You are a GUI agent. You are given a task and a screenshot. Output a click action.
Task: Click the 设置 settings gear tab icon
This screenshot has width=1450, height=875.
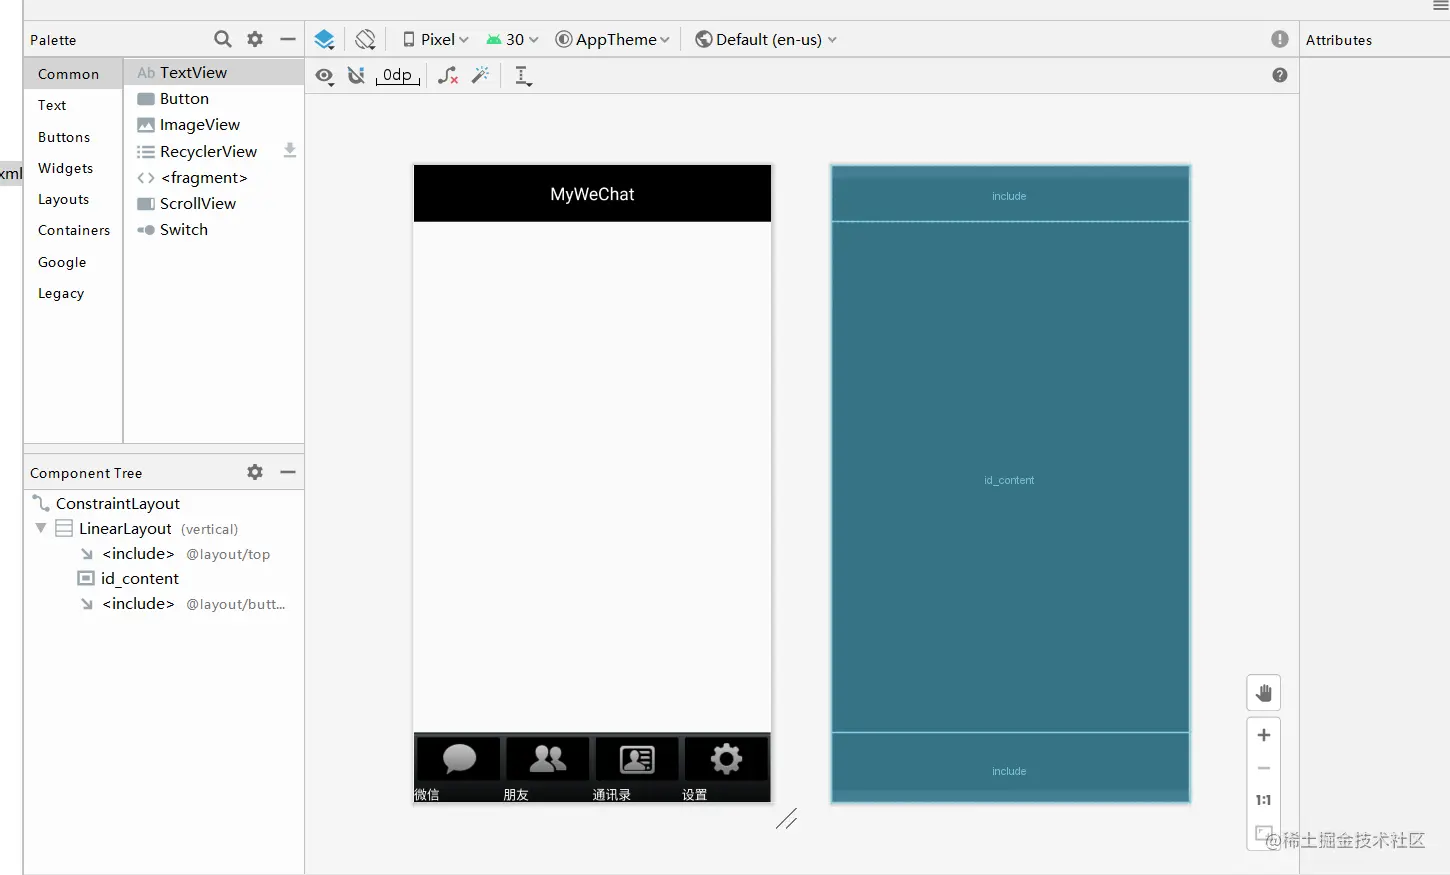tap(726, 759)
